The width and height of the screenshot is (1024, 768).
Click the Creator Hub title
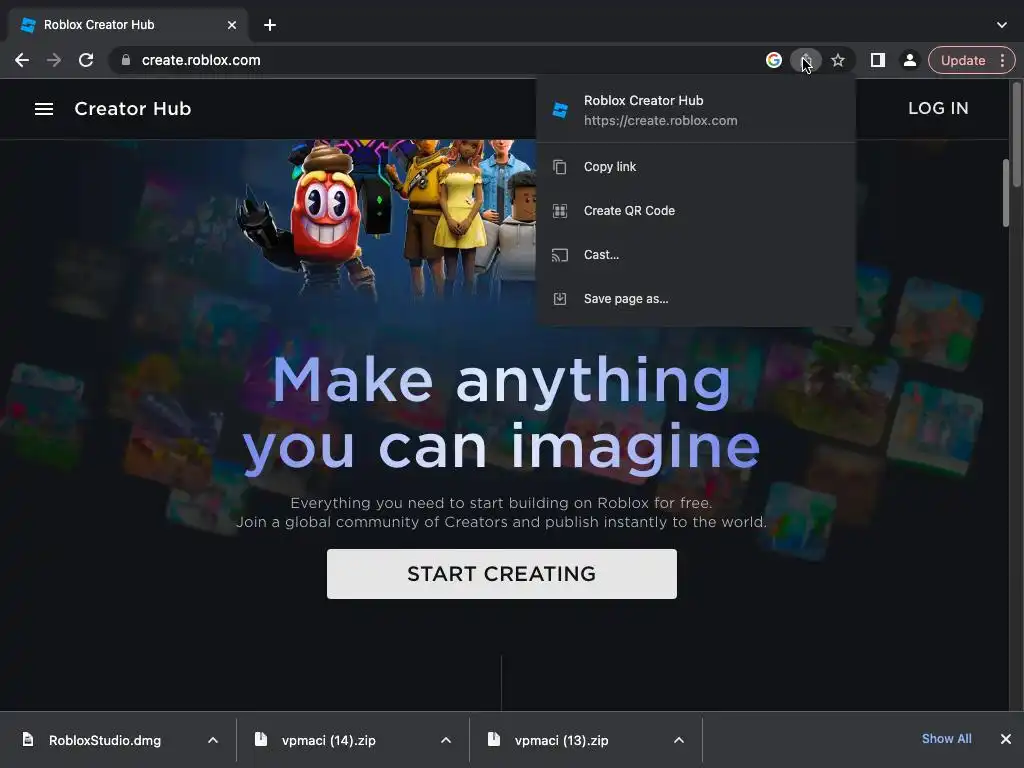pyautogui.click(x=133, y=108)
